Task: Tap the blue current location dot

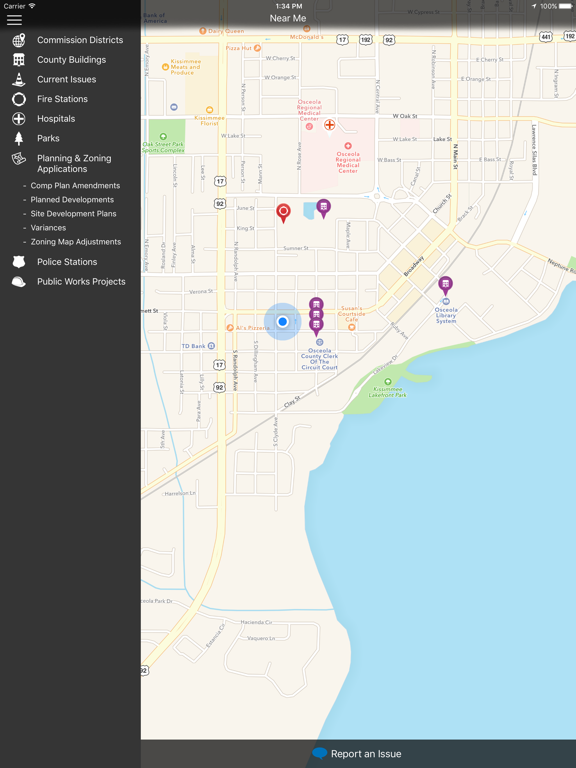Action: [282, 322]
